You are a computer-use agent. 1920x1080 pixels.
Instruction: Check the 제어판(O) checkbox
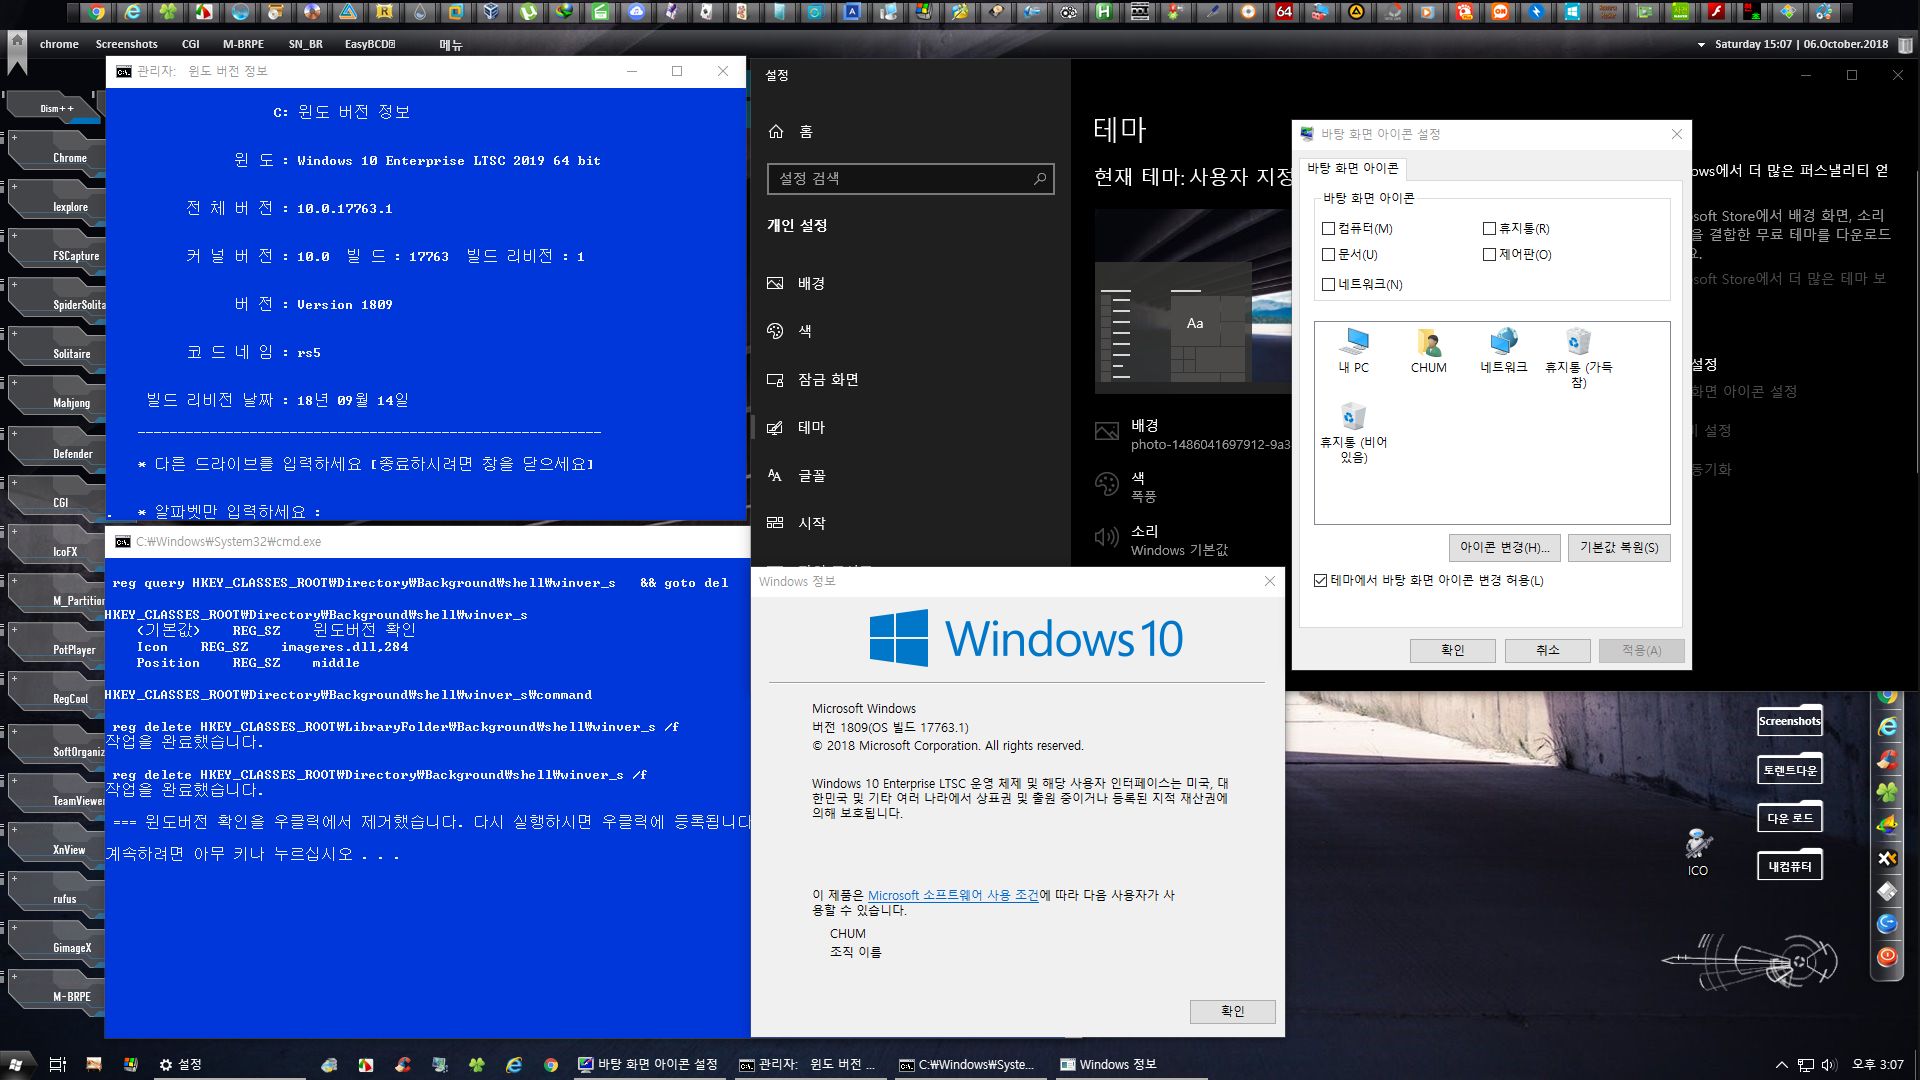(1489, 255)
